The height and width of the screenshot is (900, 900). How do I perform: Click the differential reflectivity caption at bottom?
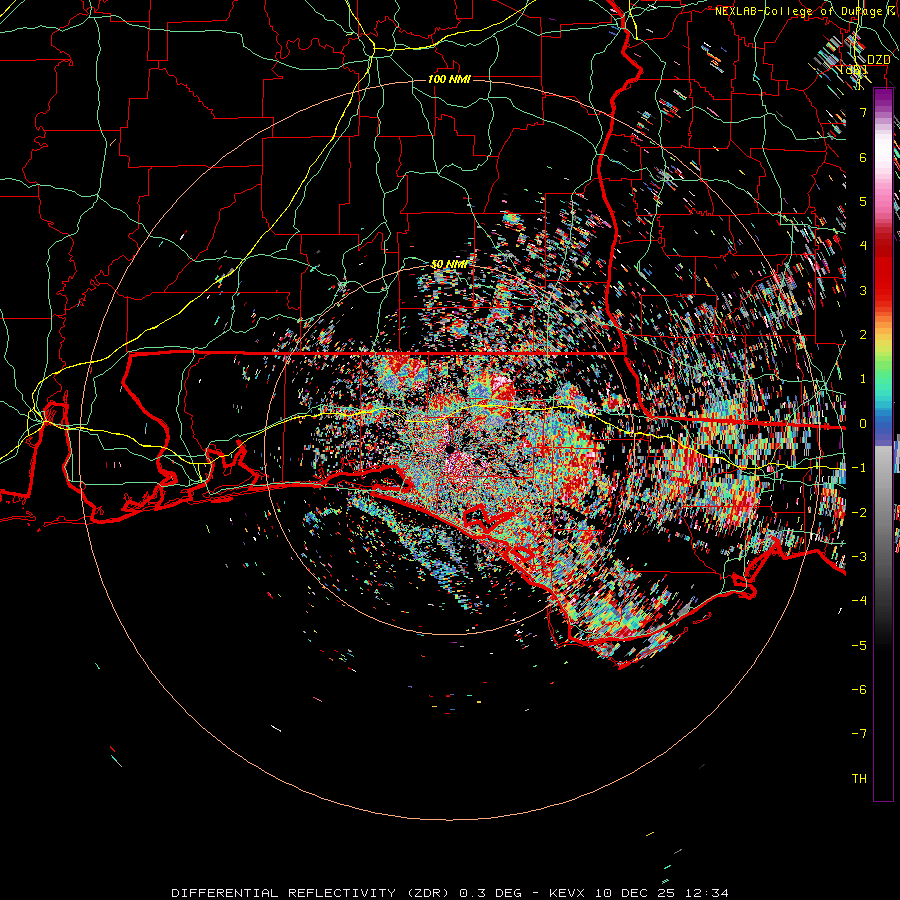coord(449,893)
